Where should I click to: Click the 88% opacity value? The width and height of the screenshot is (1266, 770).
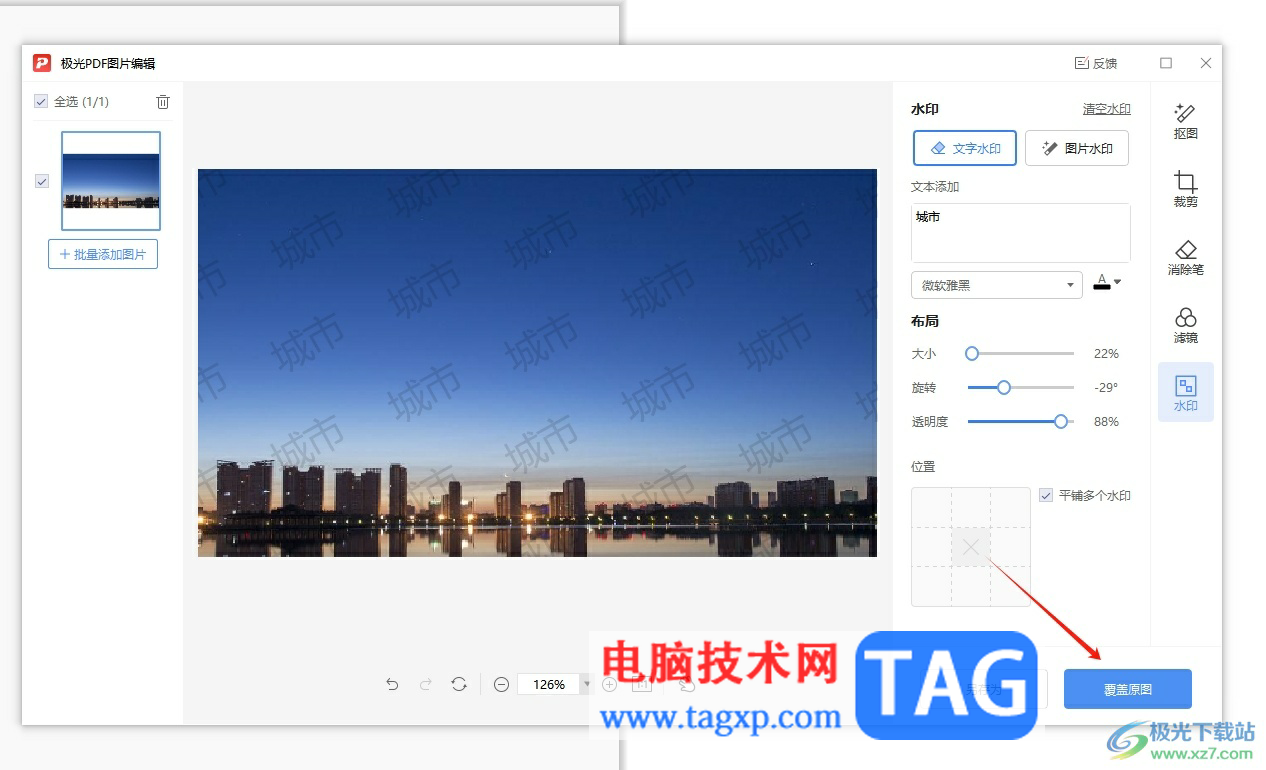click(x=1106, y=422)
